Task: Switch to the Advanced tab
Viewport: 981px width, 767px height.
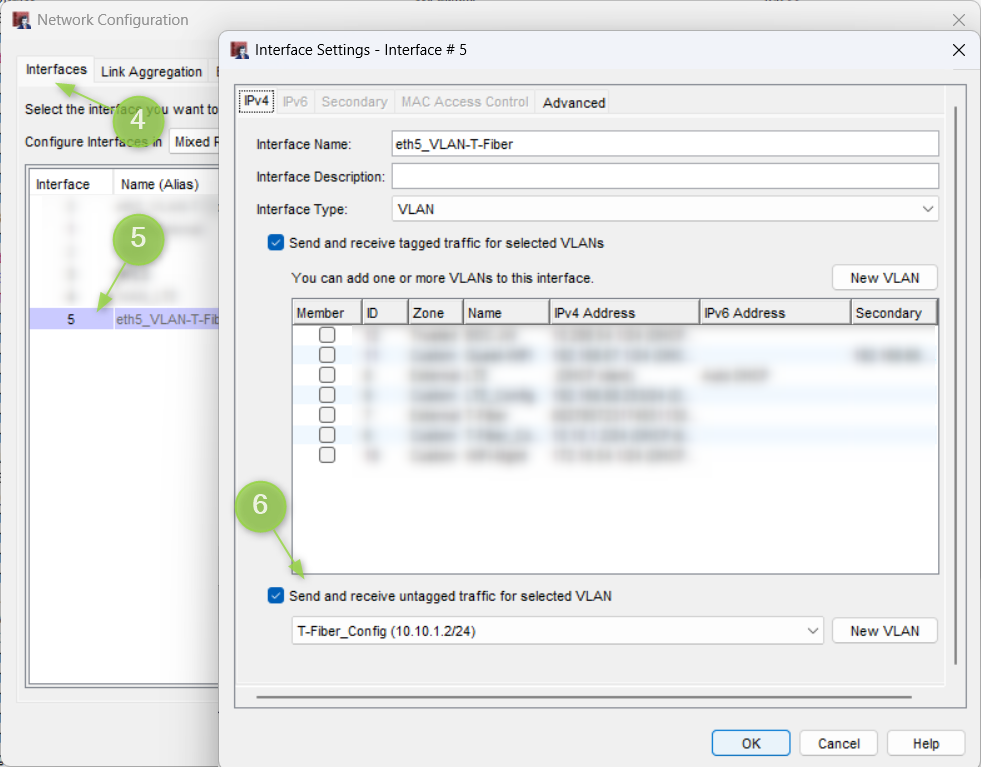Action: (x=574, y=102)
